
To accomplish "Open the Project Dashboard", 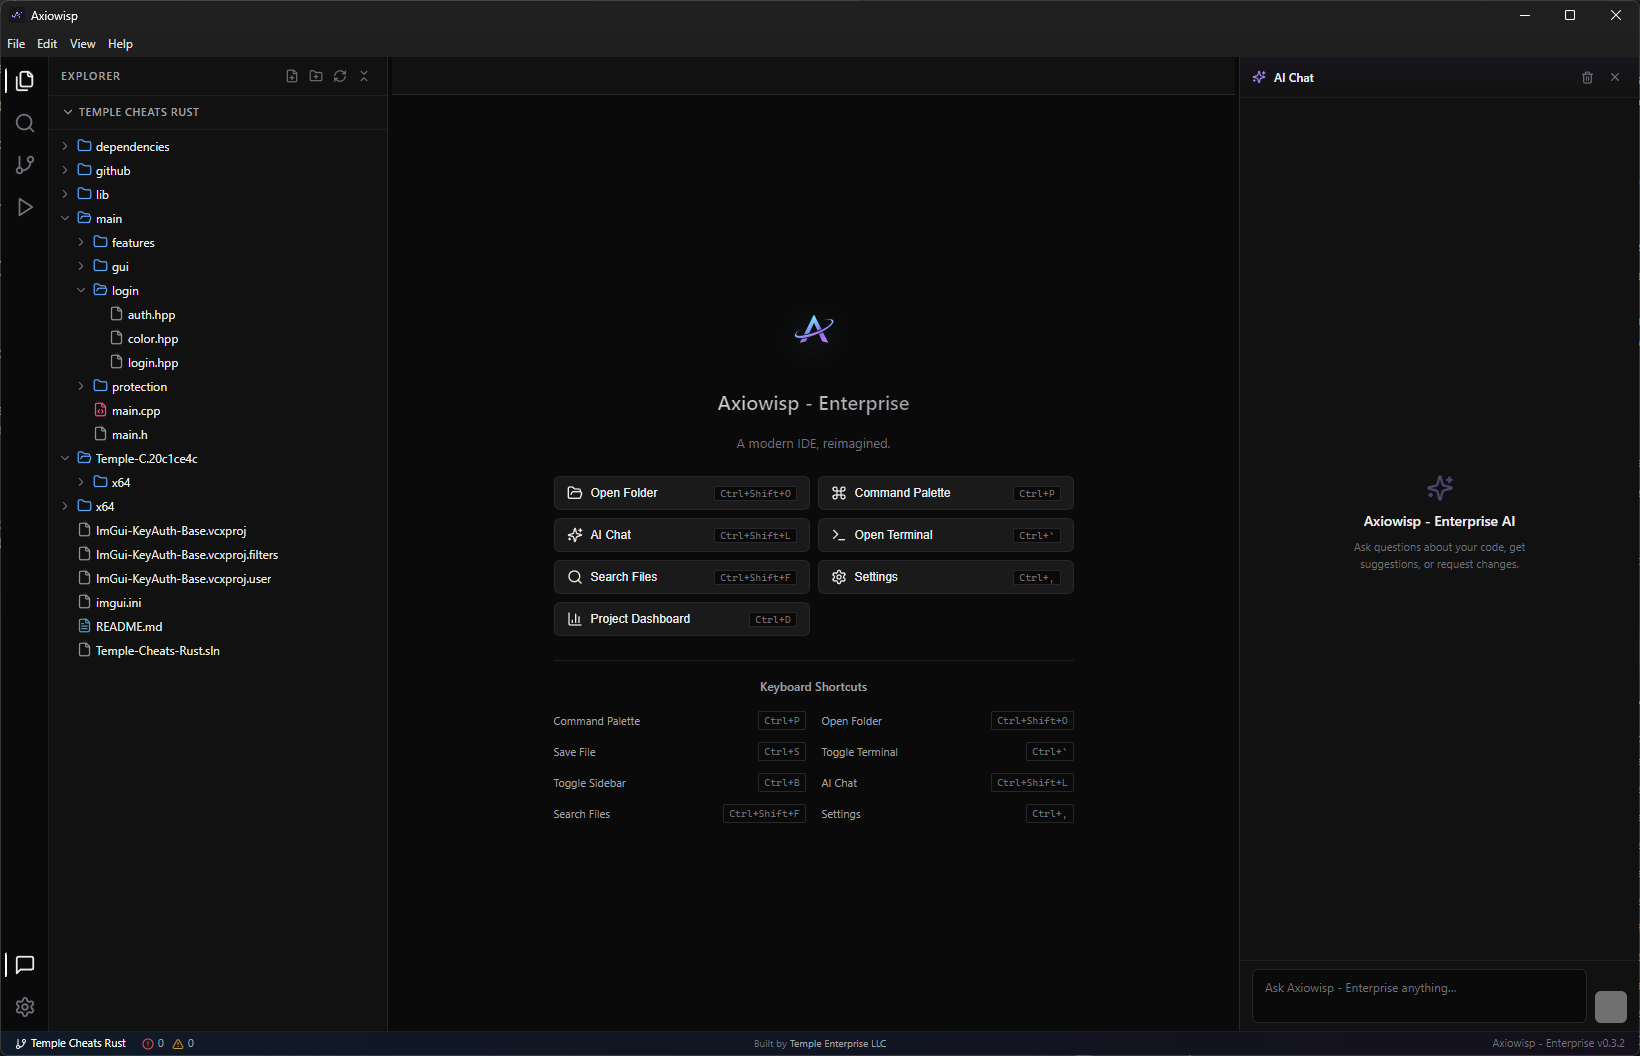I will coord(681,618).
